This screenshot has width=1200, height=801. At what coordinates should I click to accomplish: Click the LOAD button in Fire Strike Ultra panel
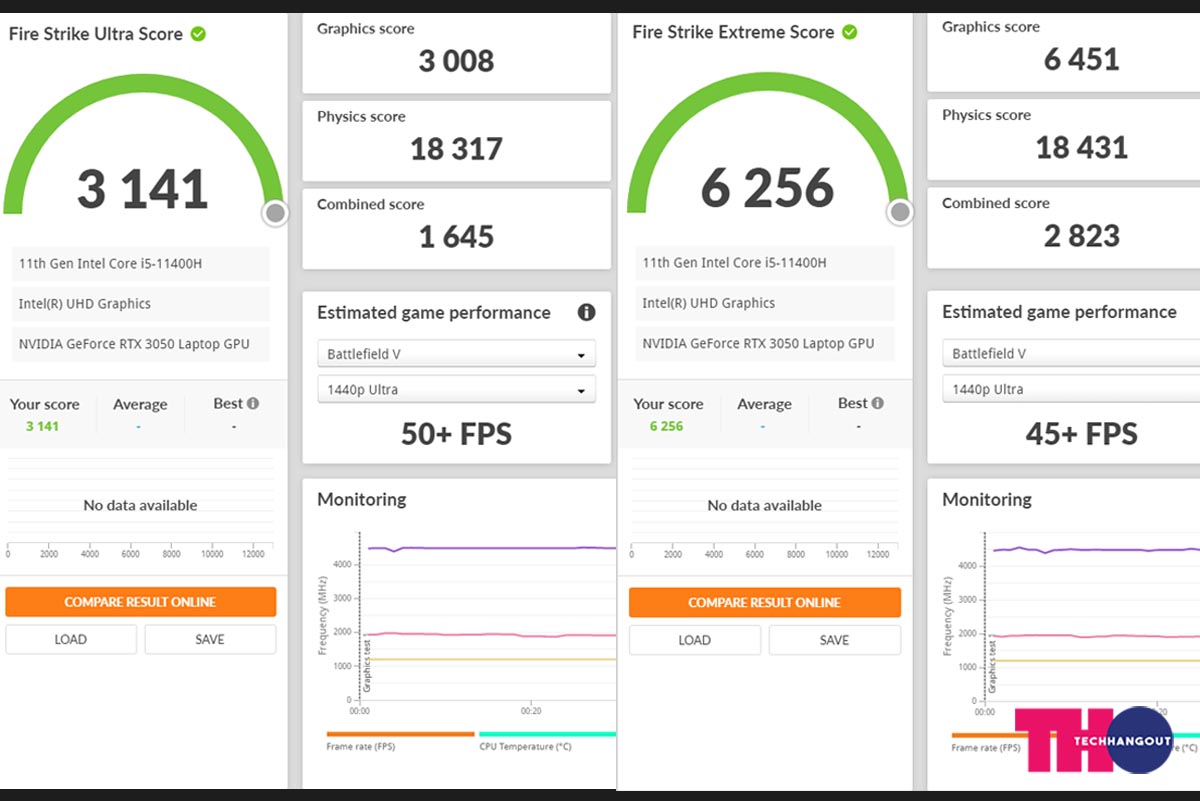point(71,639)
